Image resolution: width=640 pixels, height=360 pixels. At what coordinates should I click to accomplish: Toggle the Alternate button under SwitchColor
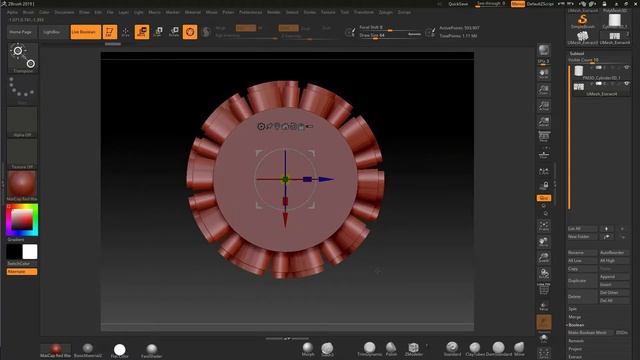click(x=22, y=272)
